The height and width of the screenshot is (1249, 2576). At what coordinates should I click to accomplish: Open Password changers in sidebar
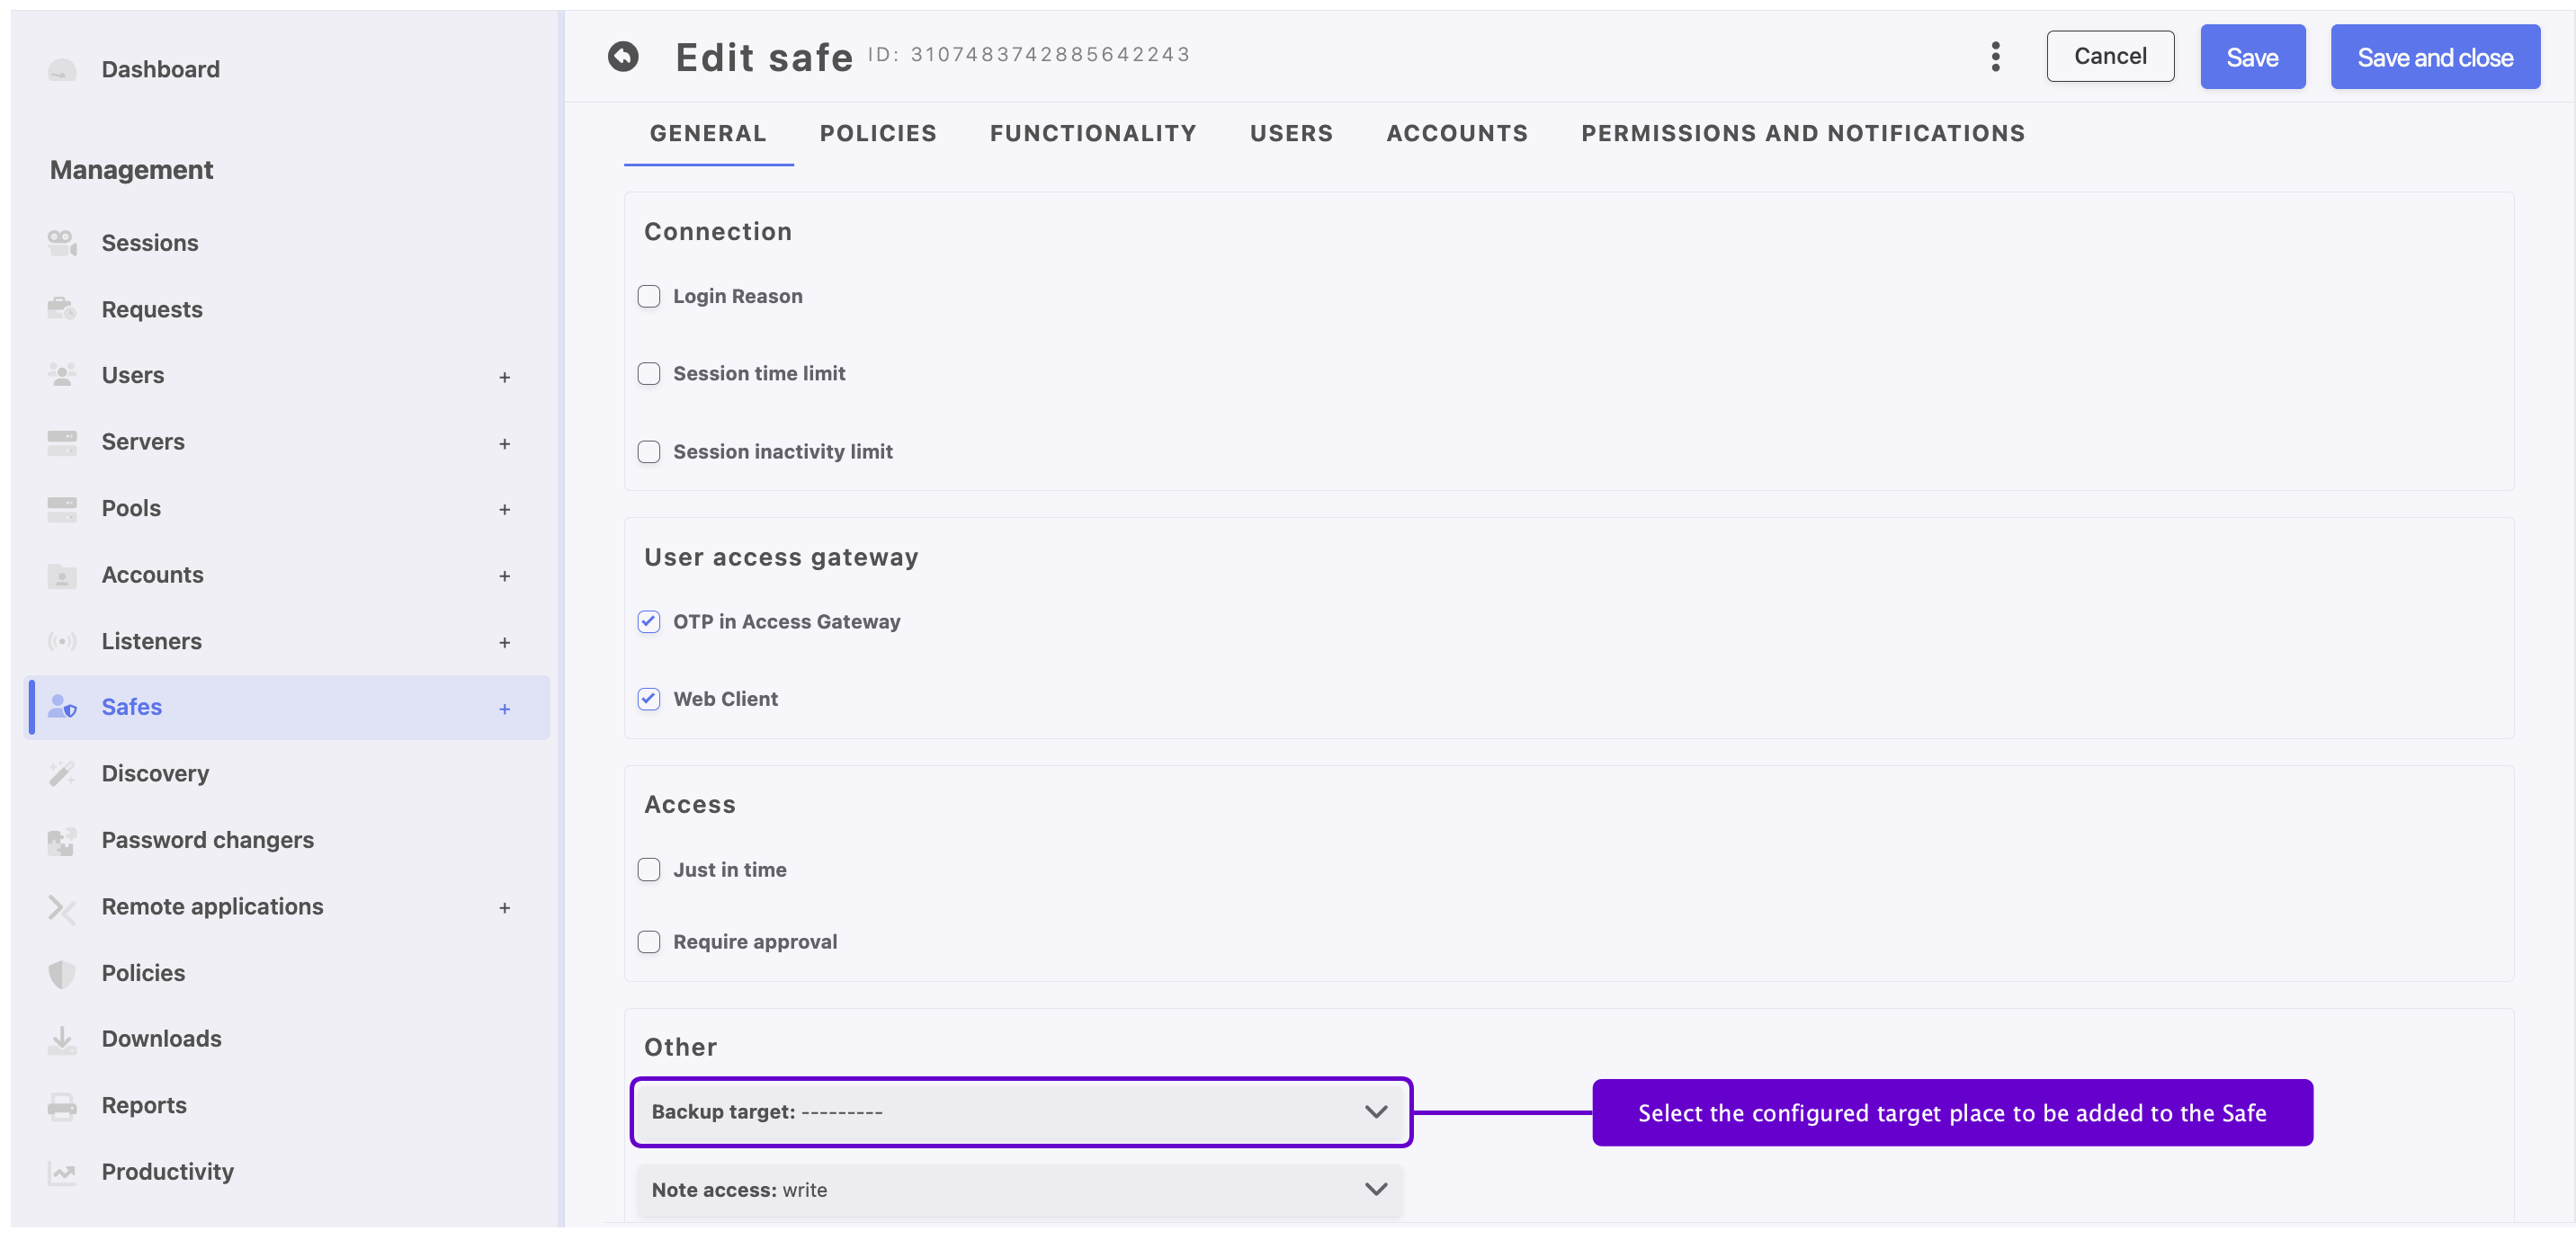[x=208, y=840]
